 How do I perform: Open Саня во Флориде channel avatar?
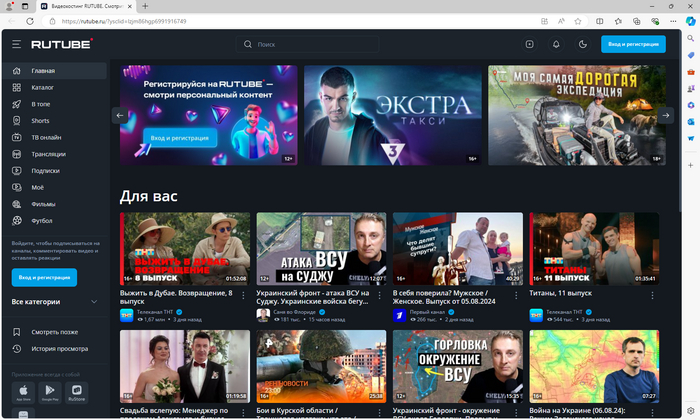click(x=263, y=315)
